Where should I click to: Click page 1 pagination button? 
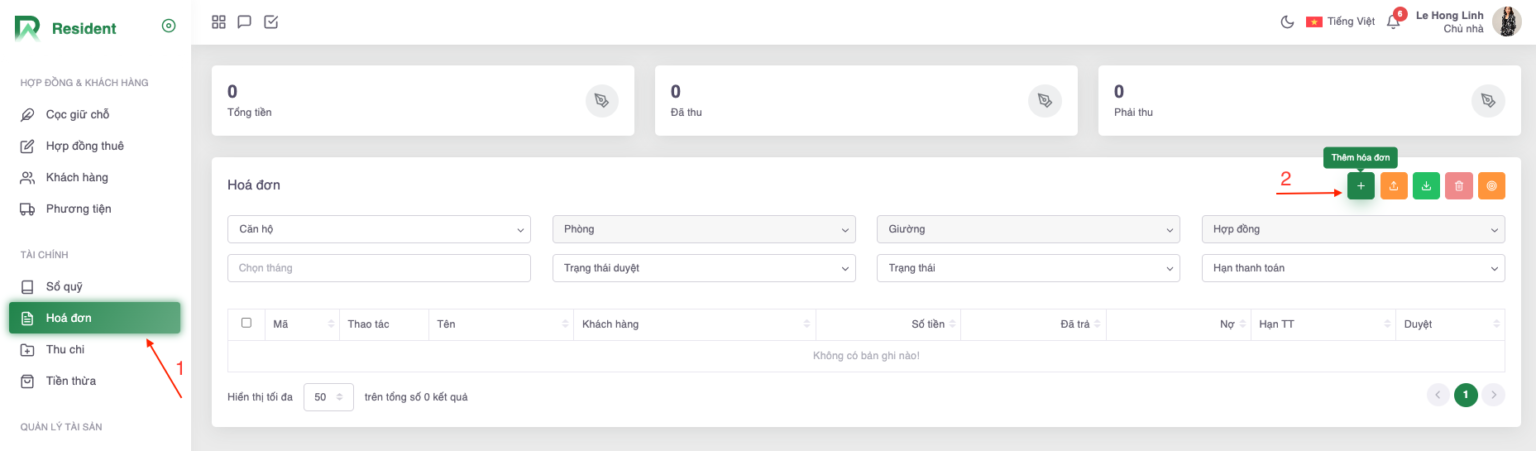[x=1465, y=395]
